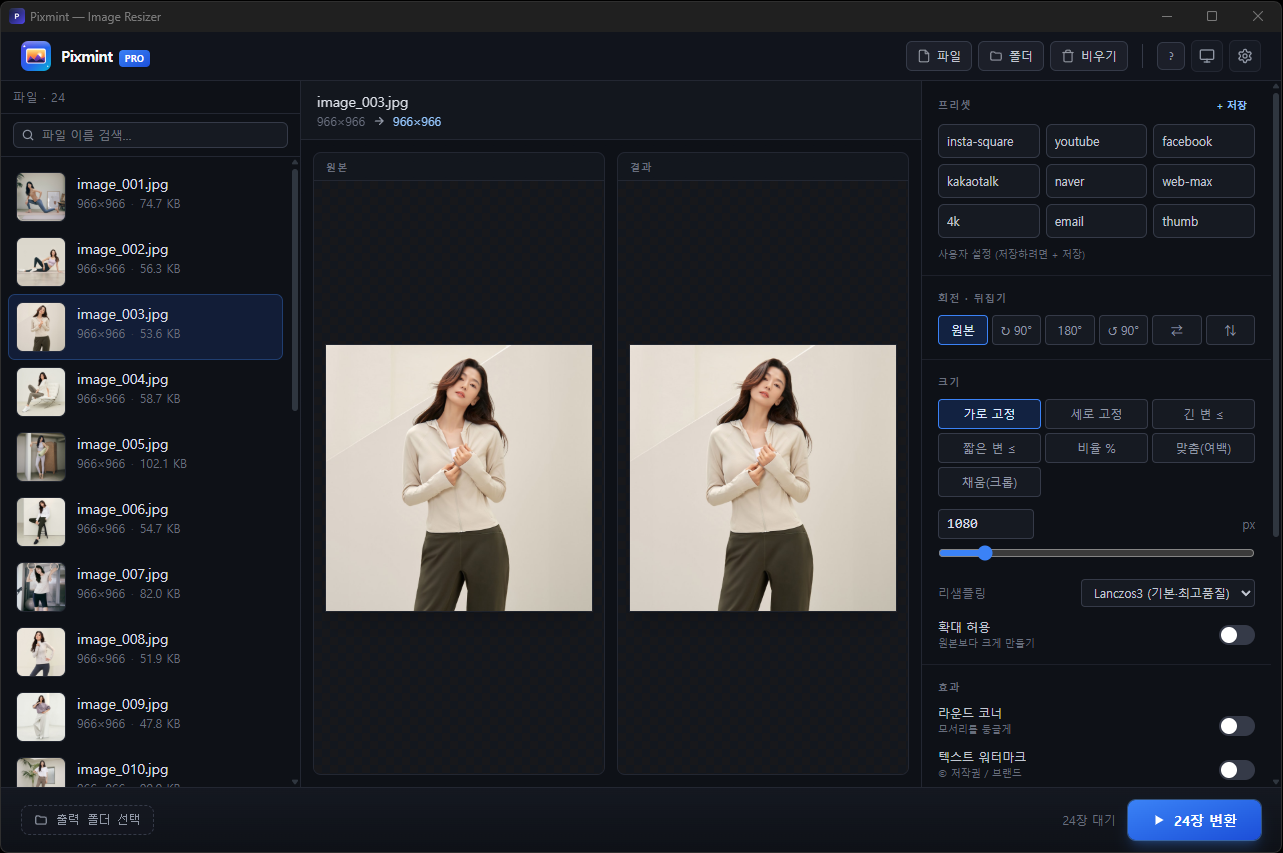Select 원본 rotation option
This screenshot has width=1283, height=853.
pyautogui.click(x=963, y=330)
